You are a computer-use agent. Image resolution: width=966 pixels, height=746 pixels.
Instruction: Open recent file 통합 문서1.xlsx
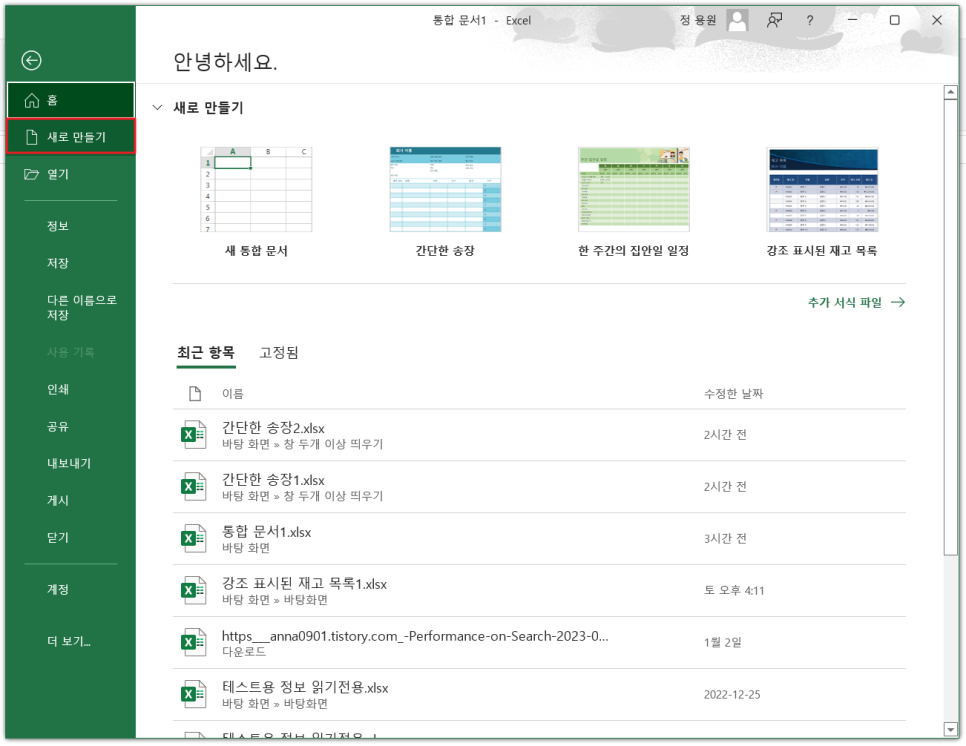tap(539, 538)
